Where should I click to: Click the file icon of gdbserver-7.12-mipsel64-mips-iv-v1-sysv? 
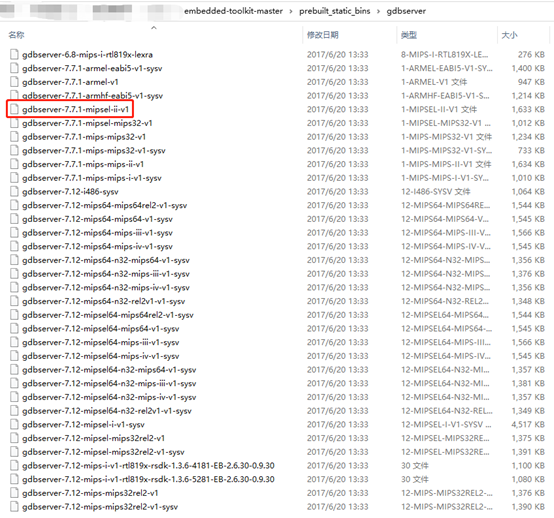(14, 356)
